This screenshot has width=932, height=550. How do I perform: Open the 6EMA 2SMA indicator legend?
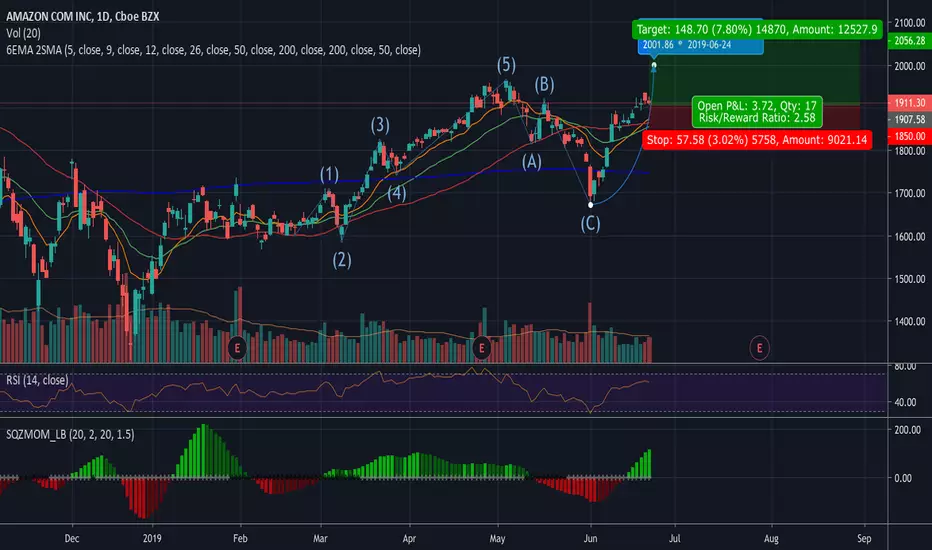click(213, 50)
